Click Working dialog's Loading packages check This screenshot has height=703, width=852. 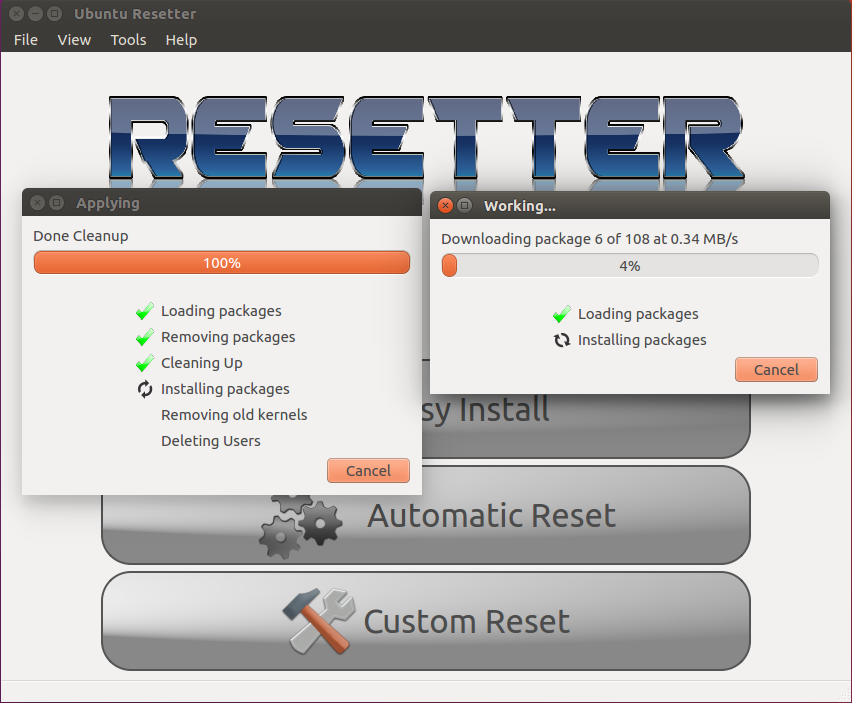click(x=562, y=314)
